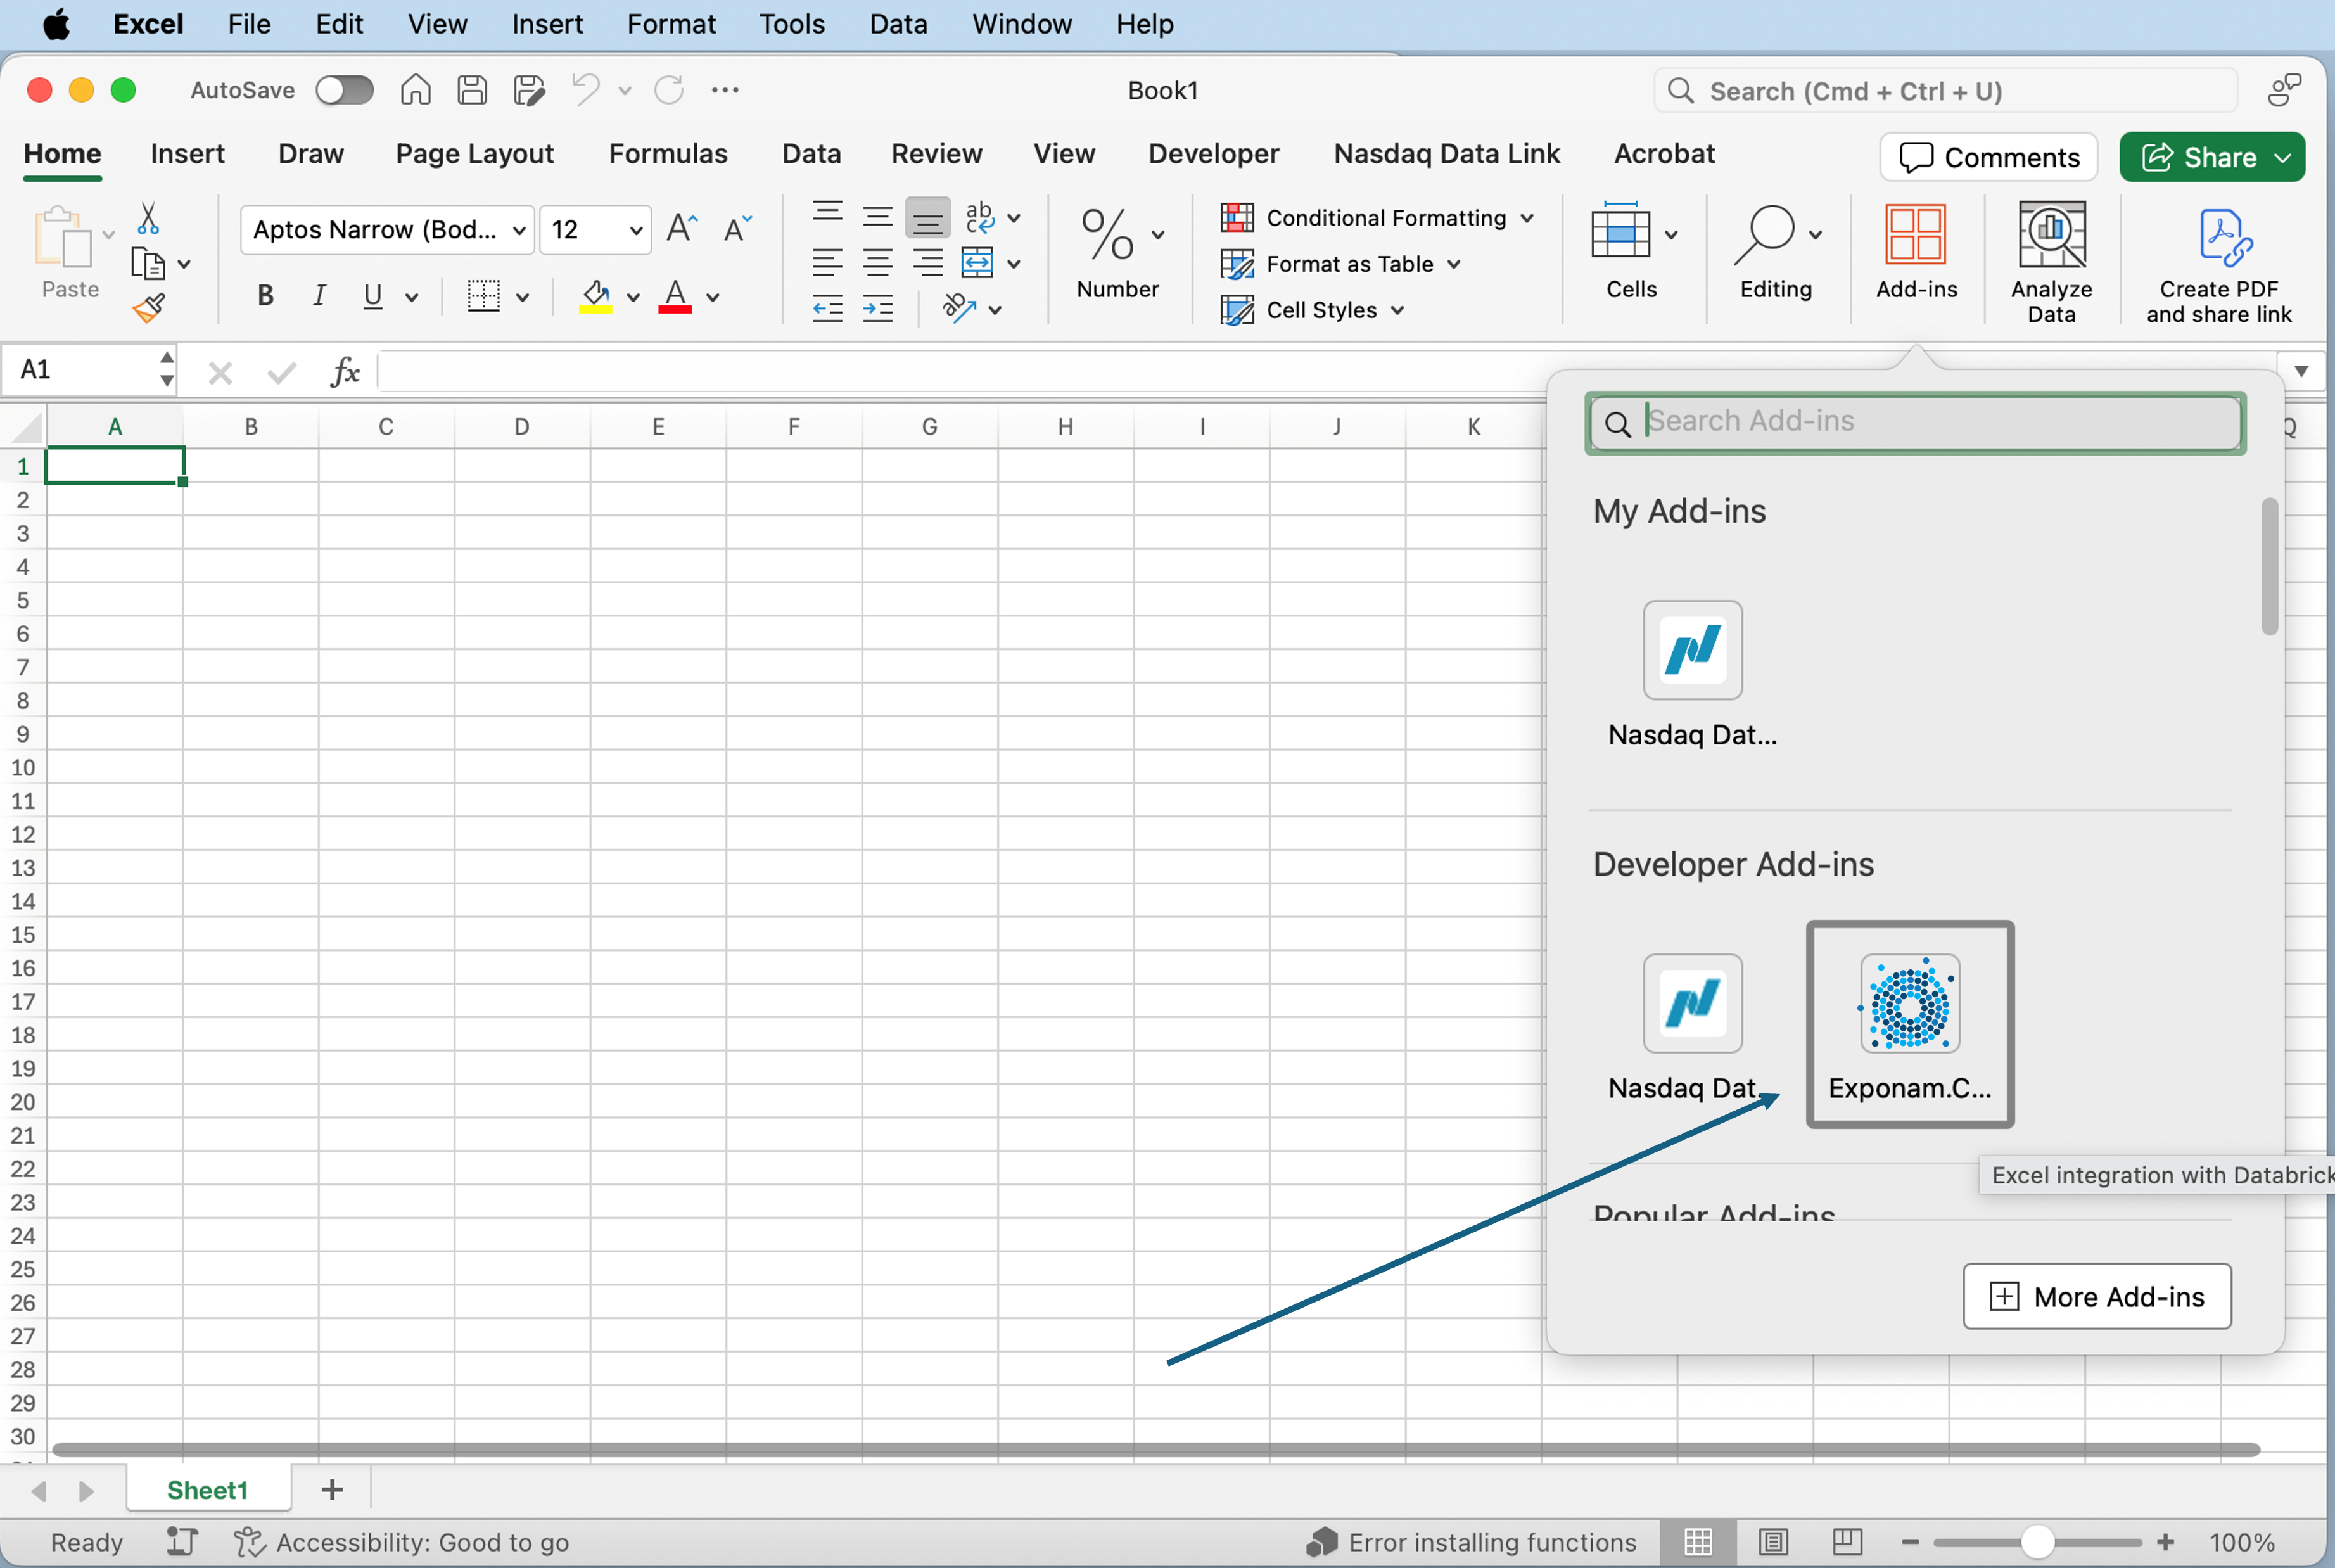Apply the Borders icon
The image size is (2335, 1568).
pos(484,296)
